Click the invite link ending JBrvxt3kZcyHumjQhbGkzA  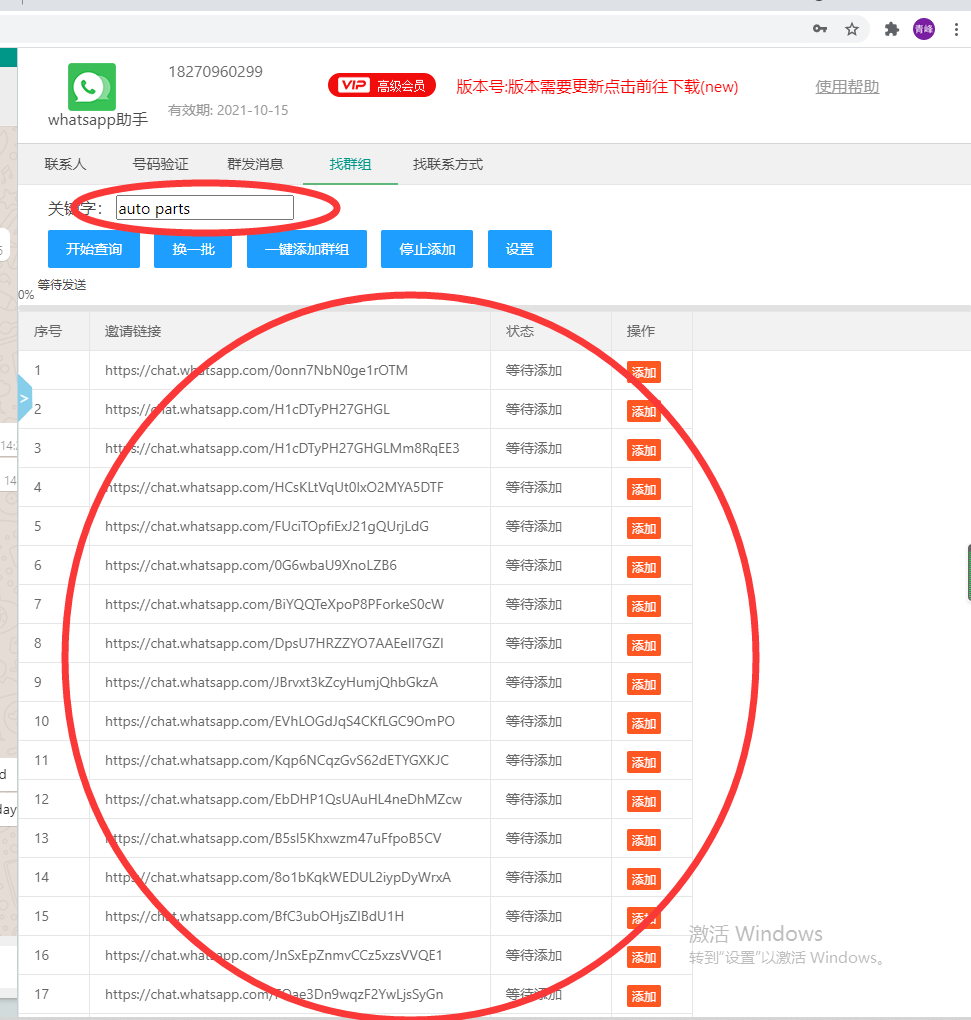(x=272, y=682)
